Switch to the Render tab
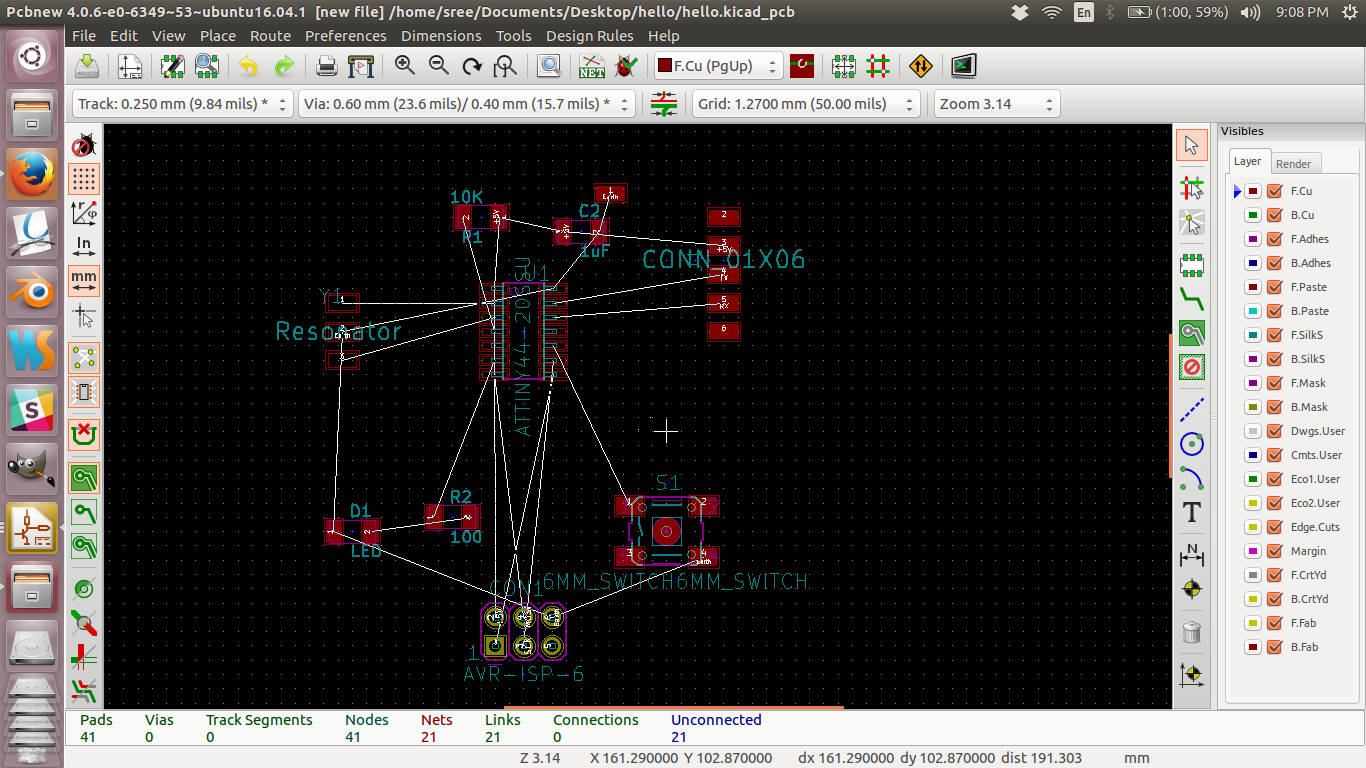 [x=1293, y=164]
